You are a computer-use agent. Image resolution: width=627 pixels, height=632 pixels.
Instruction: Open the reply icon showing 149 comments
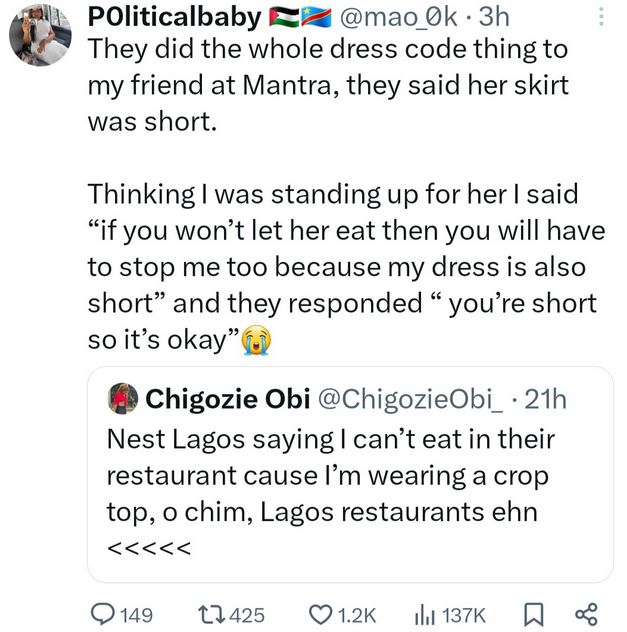[103, 614]
